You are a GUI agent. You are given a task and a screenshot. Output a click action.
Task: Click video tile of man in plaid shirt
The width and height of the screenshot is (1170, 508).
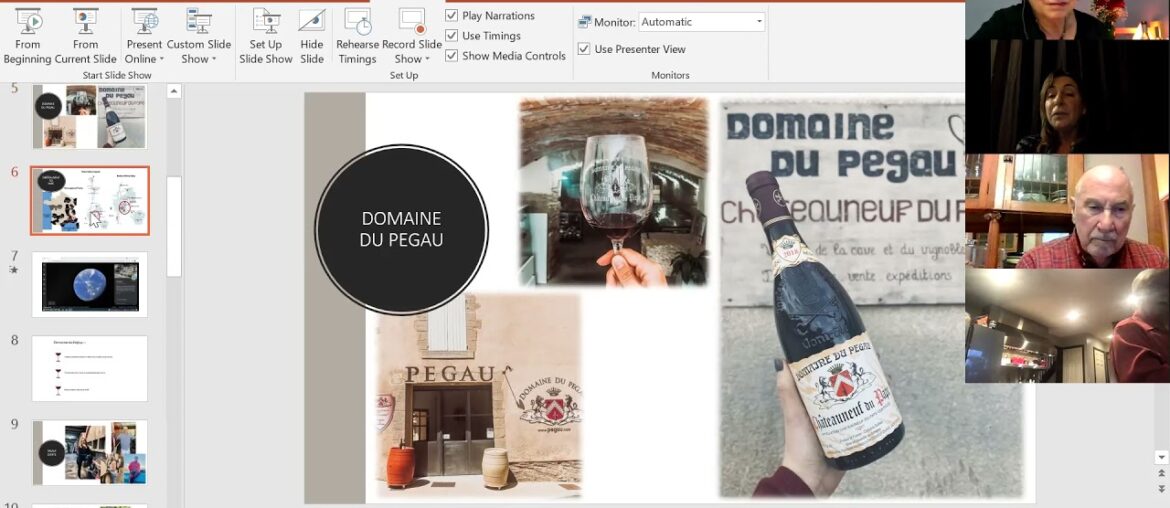click(x=1067, y=211)
